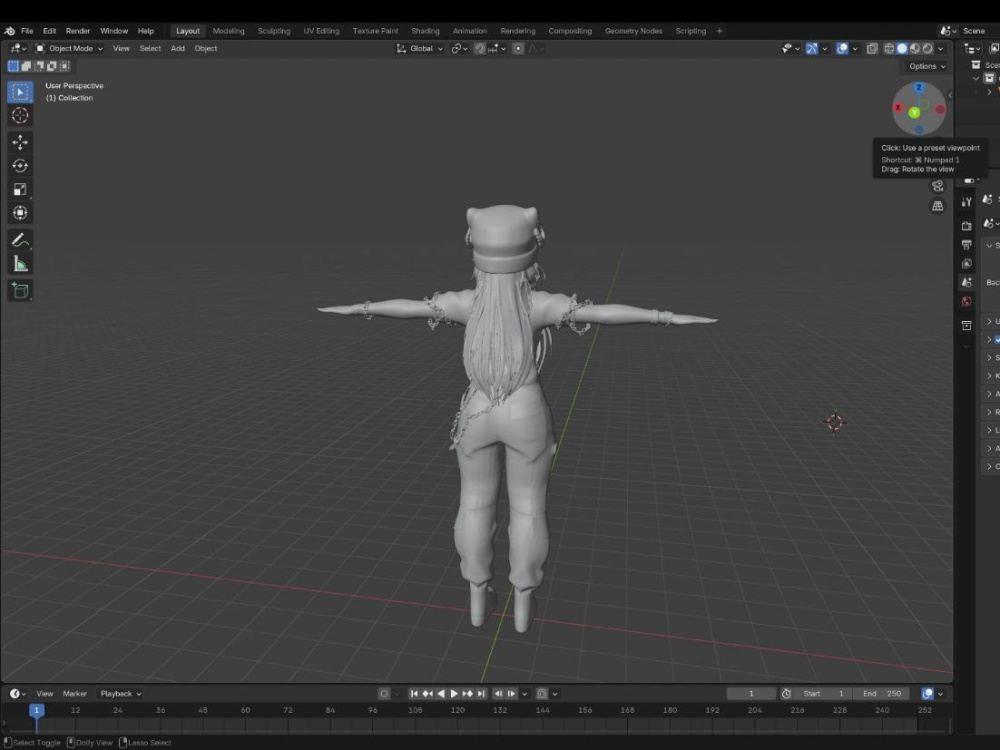Click the Blender logo menu icon
Screen dimensions: 1000x750
pyautogui.click(x=10, y=31)
